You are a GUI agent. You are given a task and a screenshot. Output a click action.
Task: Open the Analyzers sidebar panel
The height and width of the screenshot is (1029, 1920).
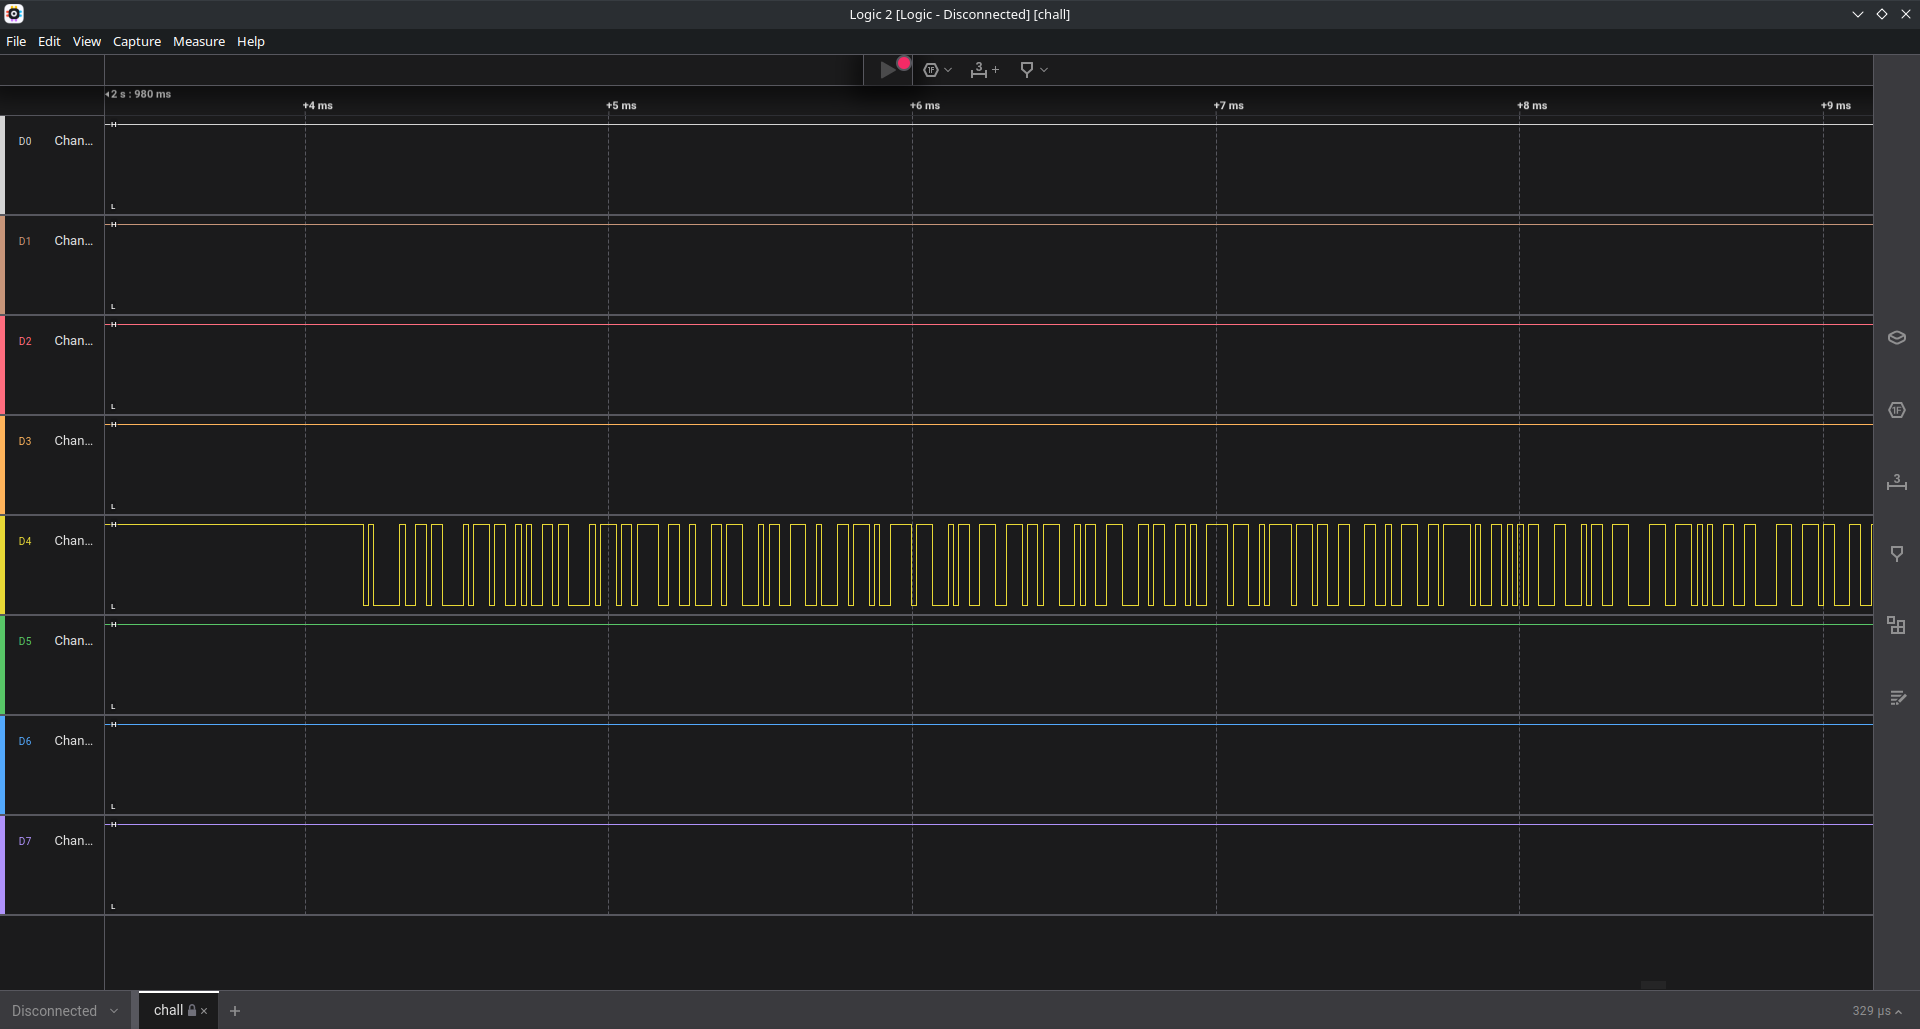point(1896,410)
